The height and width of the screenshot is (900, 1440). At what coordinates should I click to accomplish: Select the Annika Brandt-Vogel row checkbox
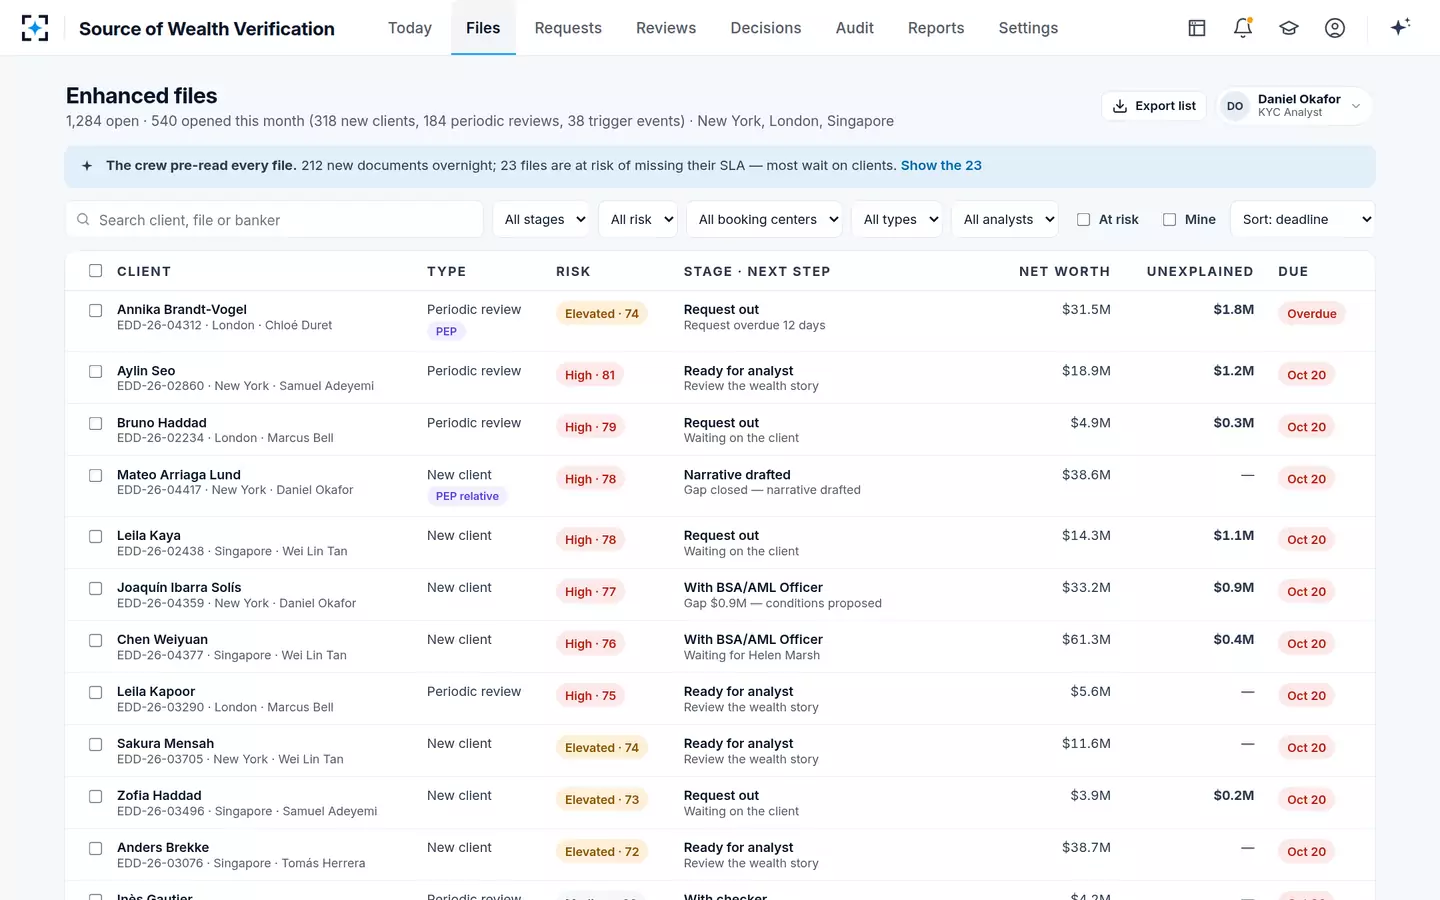click(x=95, y=310)
